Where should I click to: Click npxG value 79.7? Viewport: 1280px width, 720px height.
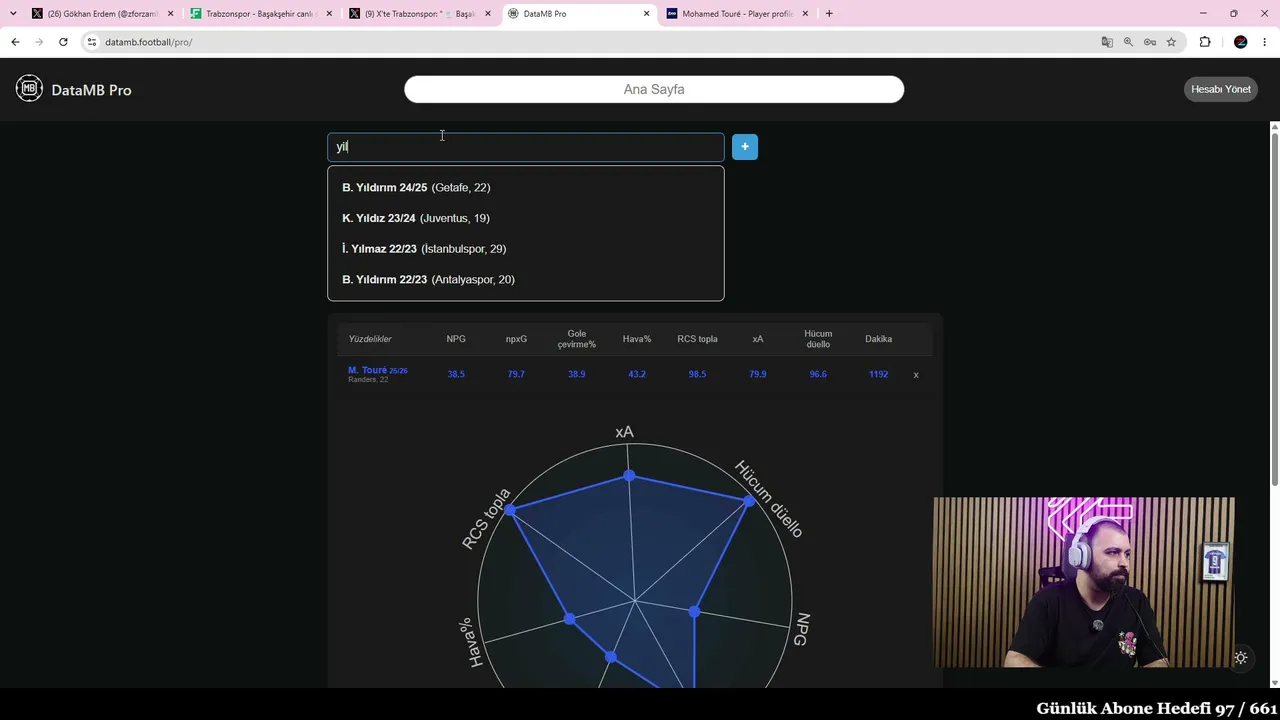pyautogui.click(x=516, y=374)
